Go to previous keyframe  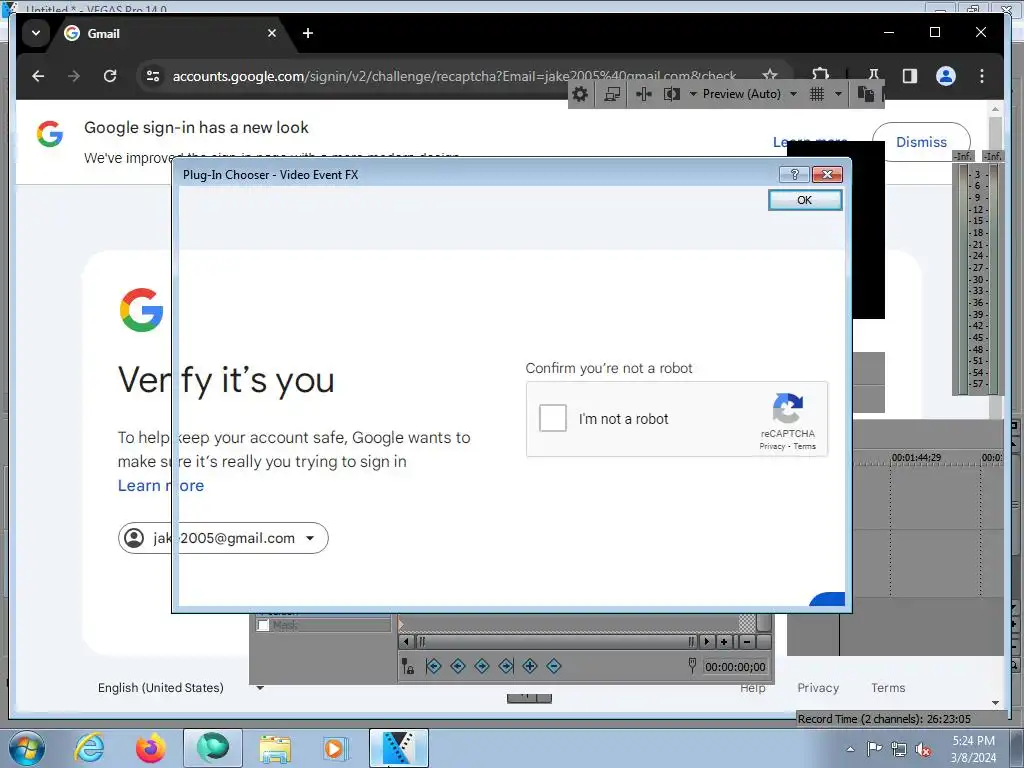[x=458, y=666]
